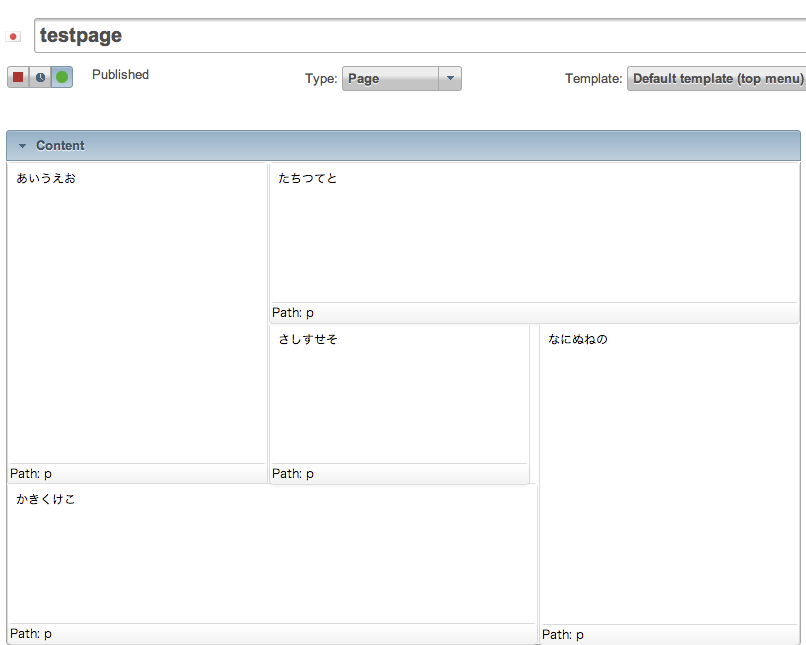Open the Type dropdown showing Page
806x645 pixels.
pos(401,79)
